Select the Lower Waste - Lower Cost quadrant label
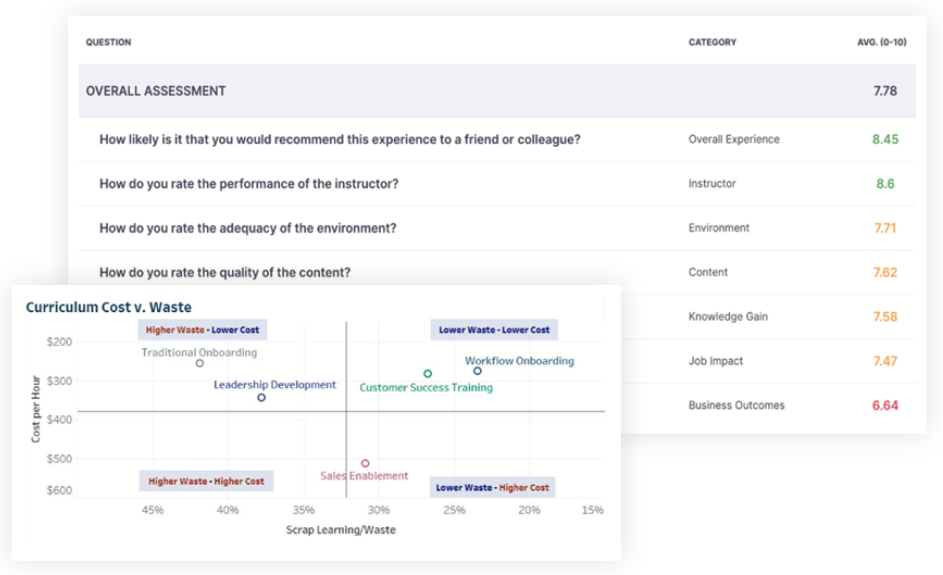The height and width of the screenshot is (575, 943). 494,330
